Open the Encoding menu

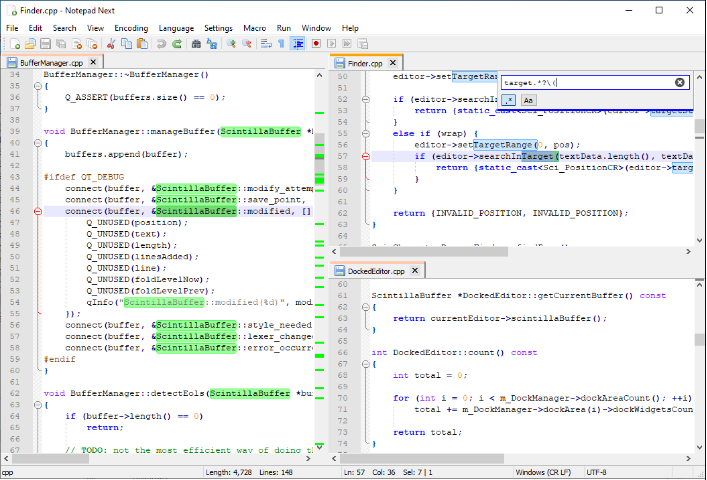pos(130,28)
